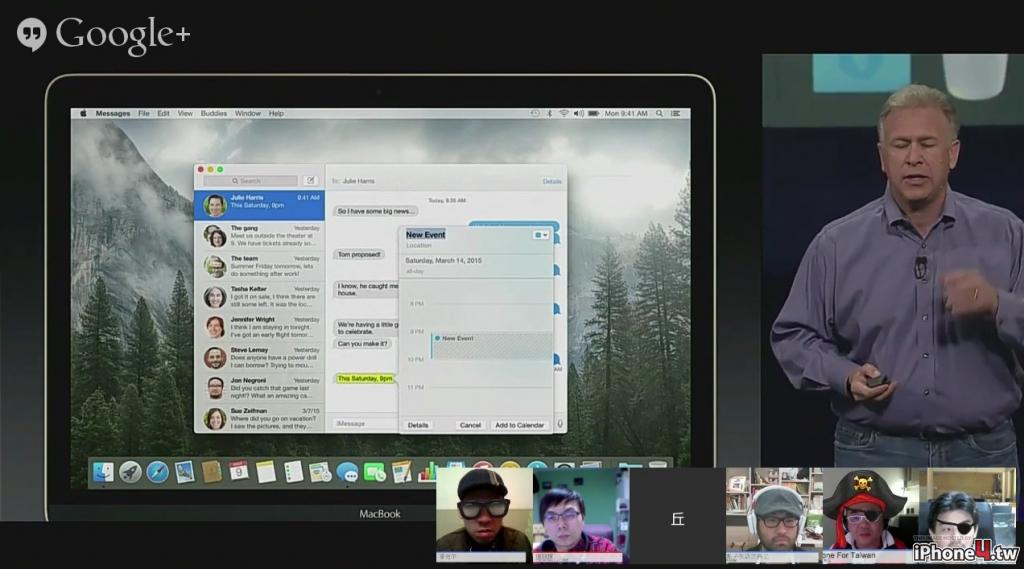The width and height of the screenshot is (1024, 569).
Task: Click the Details link in conversation header
Action: coord(552,182)
